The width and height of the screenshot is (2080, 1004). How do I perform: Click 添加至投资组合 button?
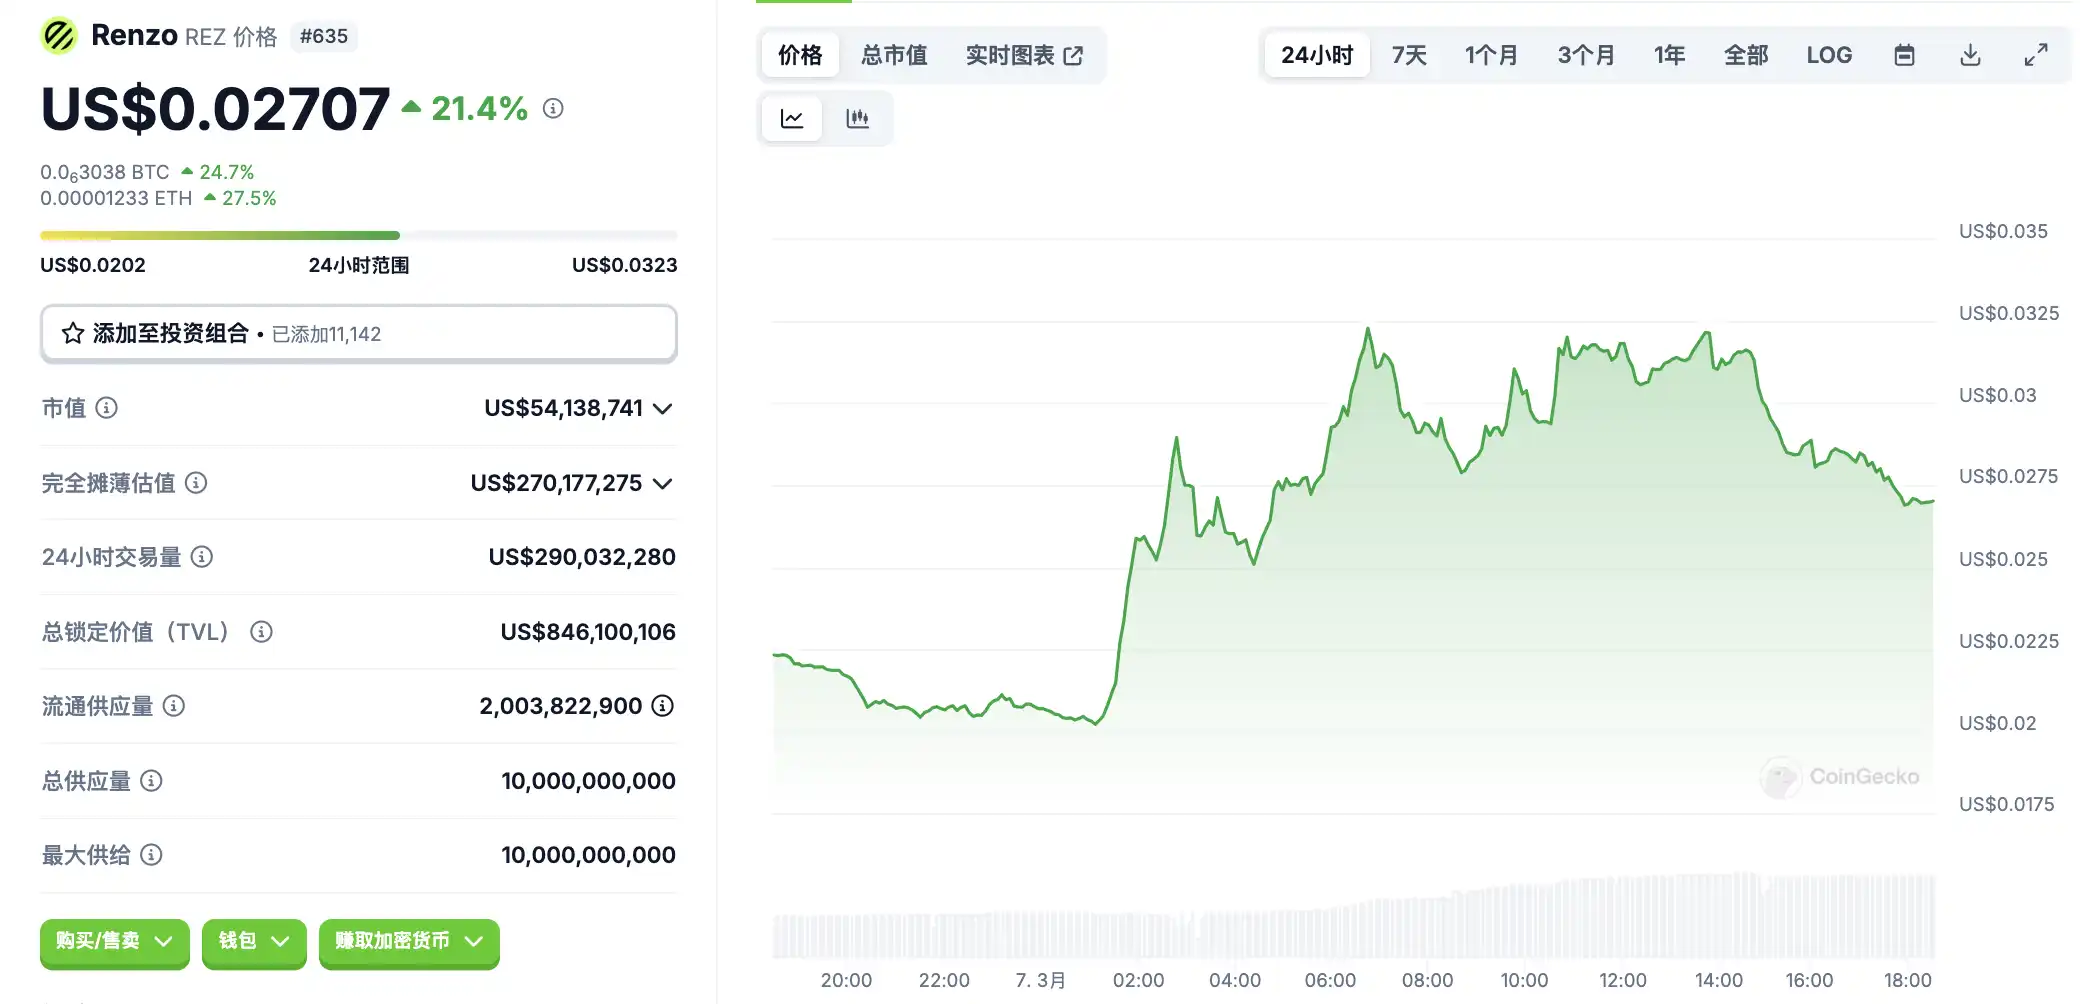point(358,334)
